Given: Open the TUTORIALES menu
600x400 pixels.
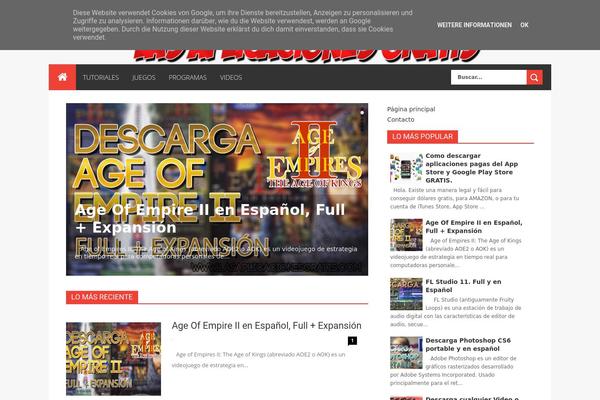Looking at the screenshot, I should (x=101, y=77).
